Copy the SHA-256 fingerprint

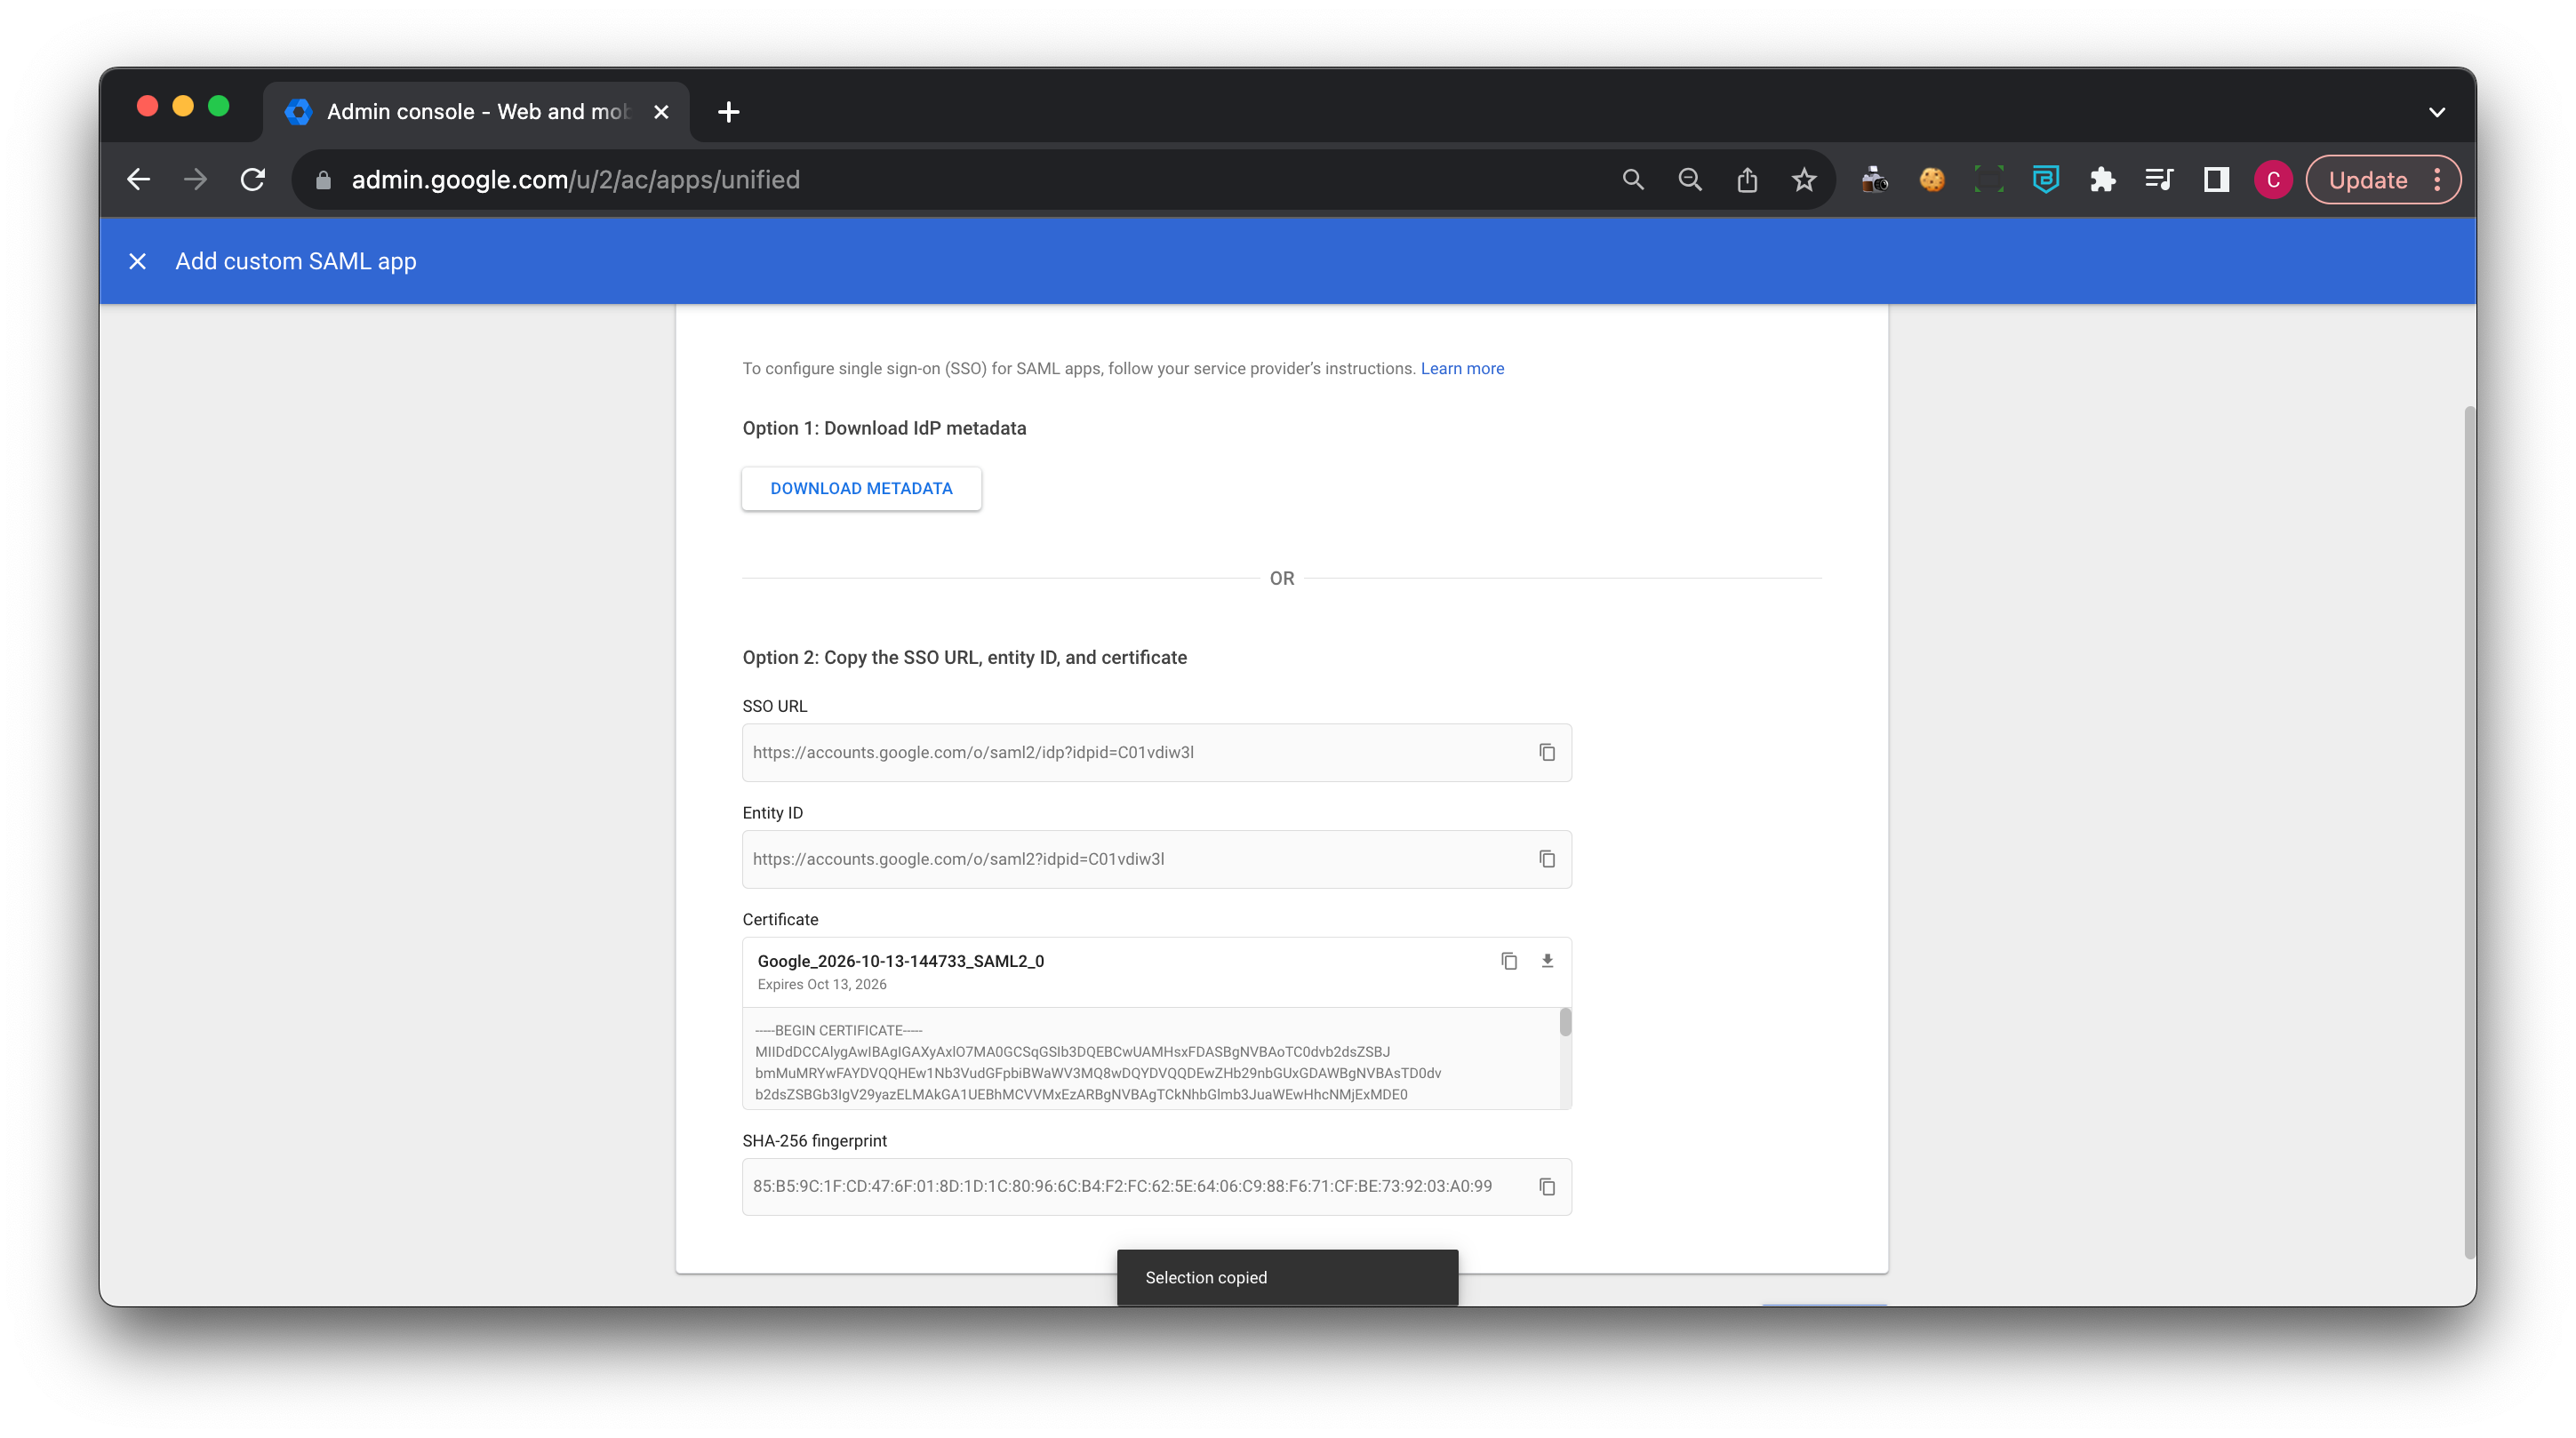[x=1546, y=1187]
